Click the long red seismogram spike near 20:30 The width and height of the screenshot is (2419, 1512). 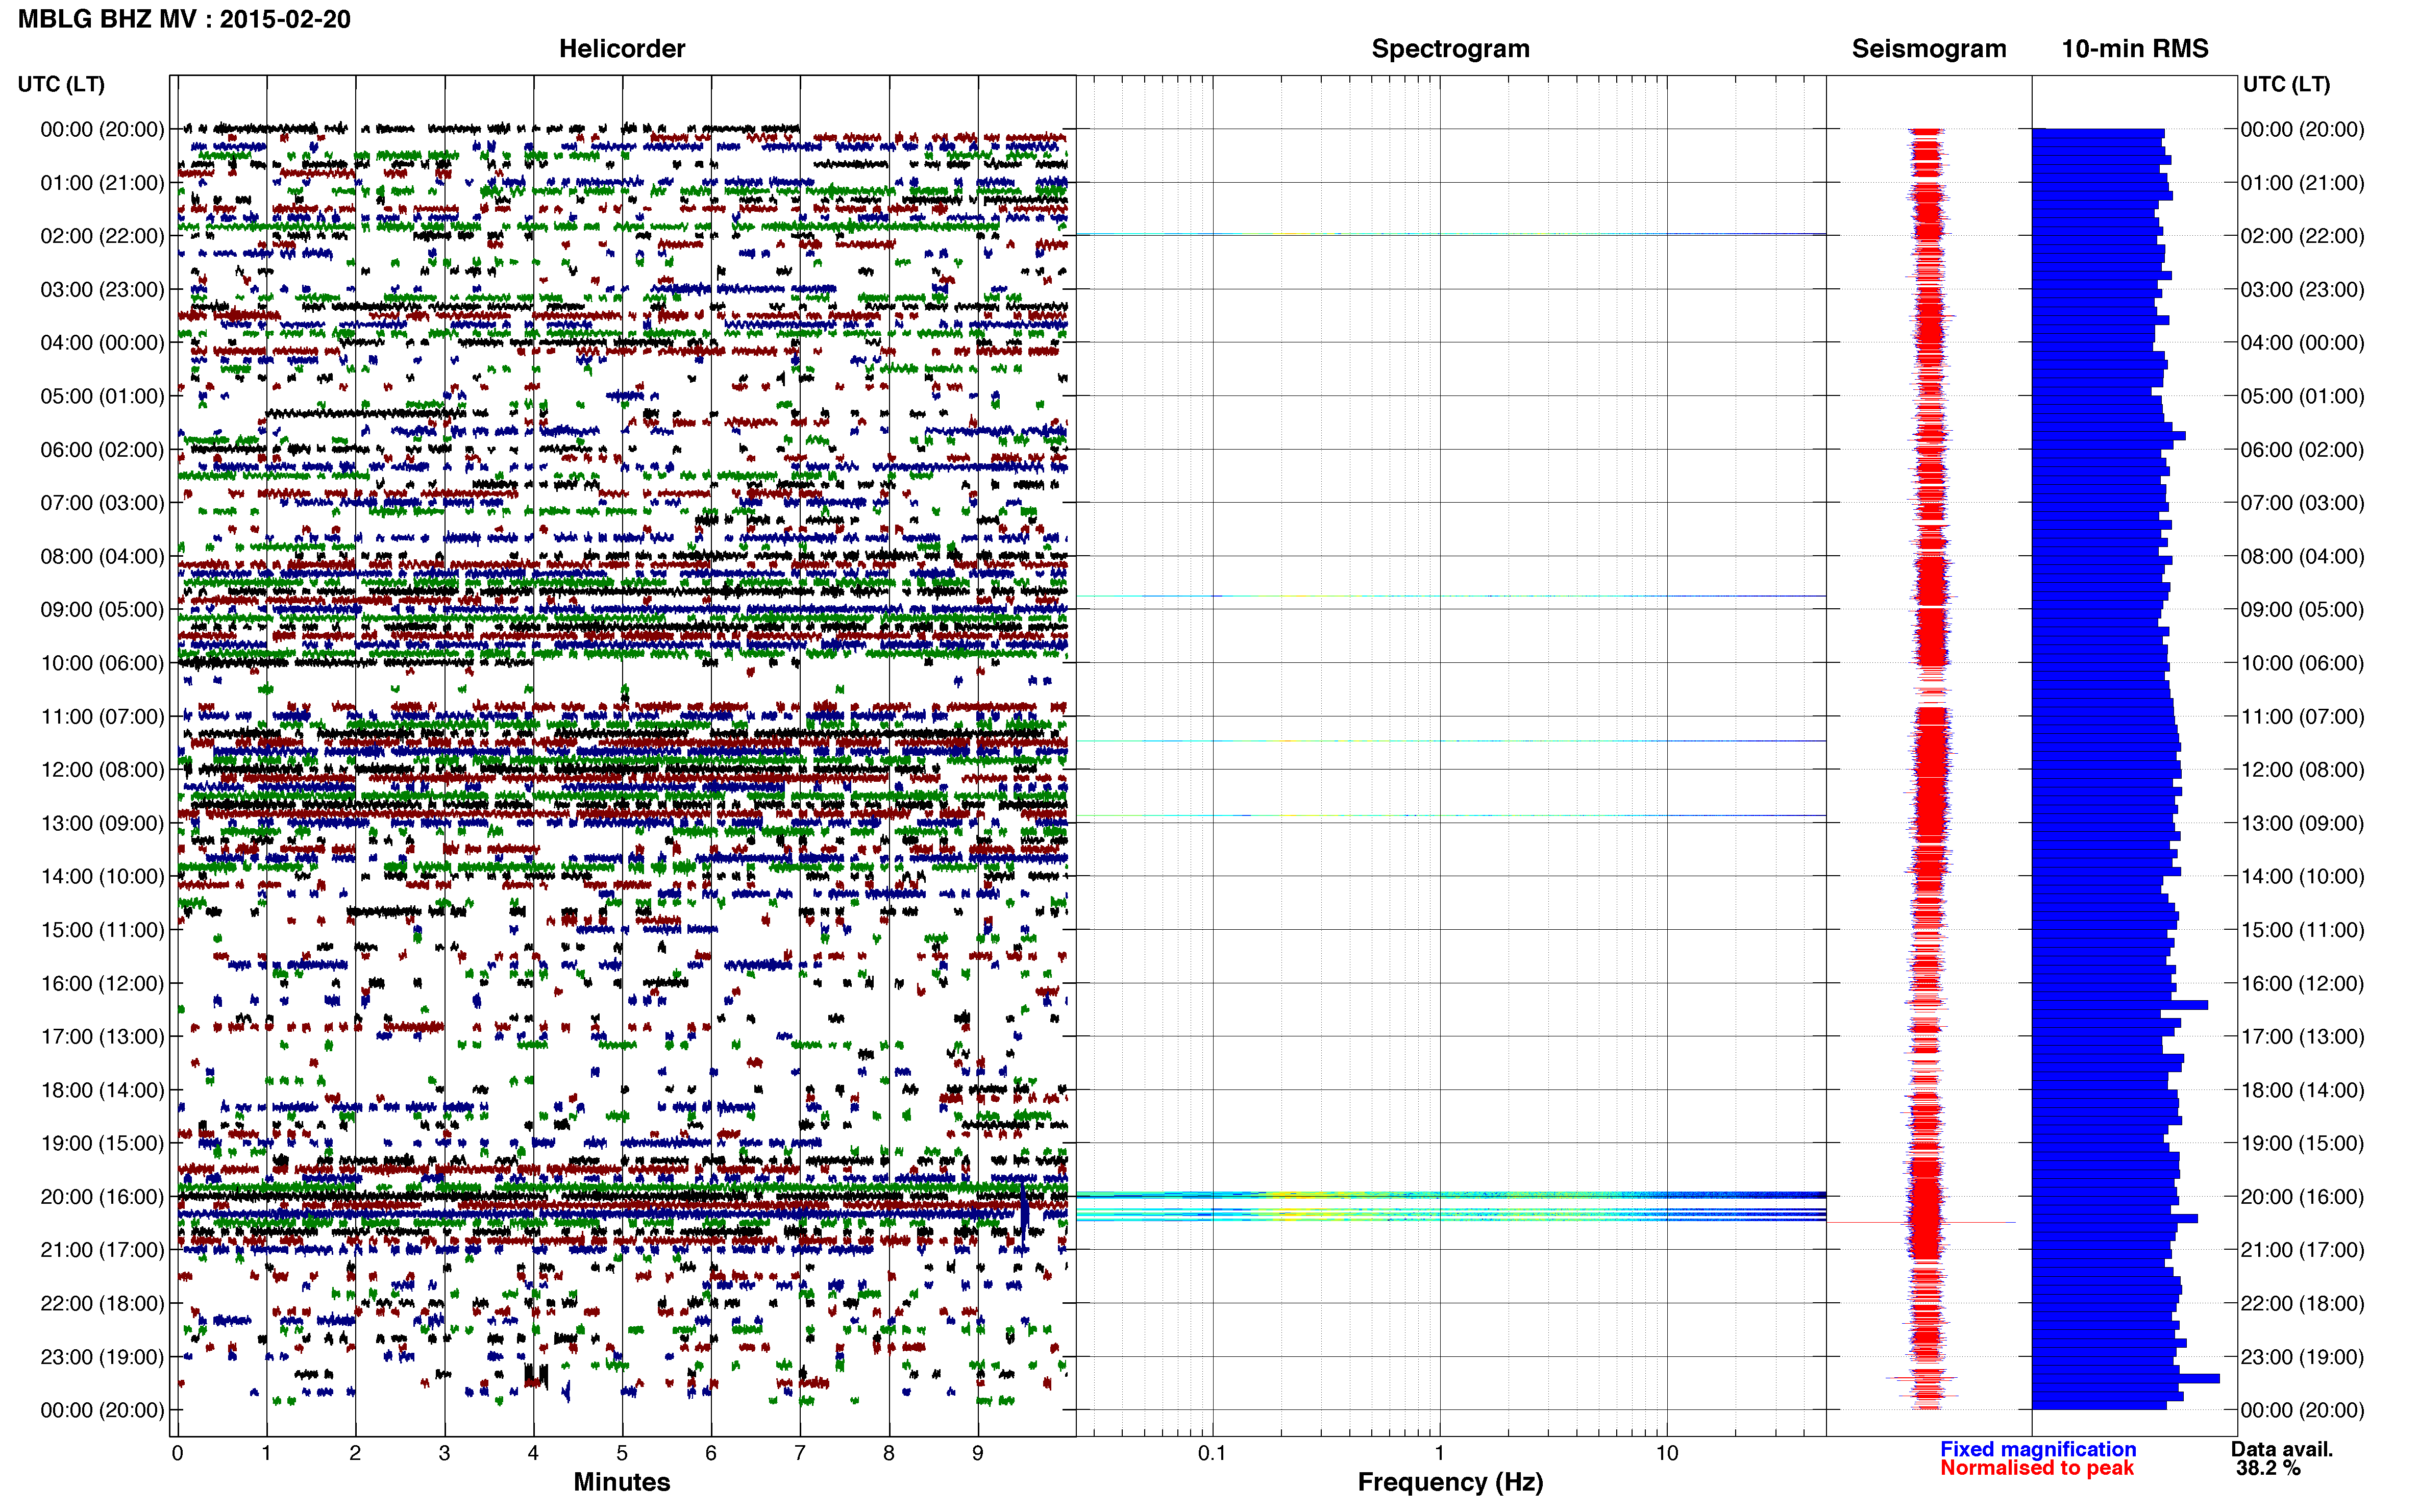tap(1921, 1222)
